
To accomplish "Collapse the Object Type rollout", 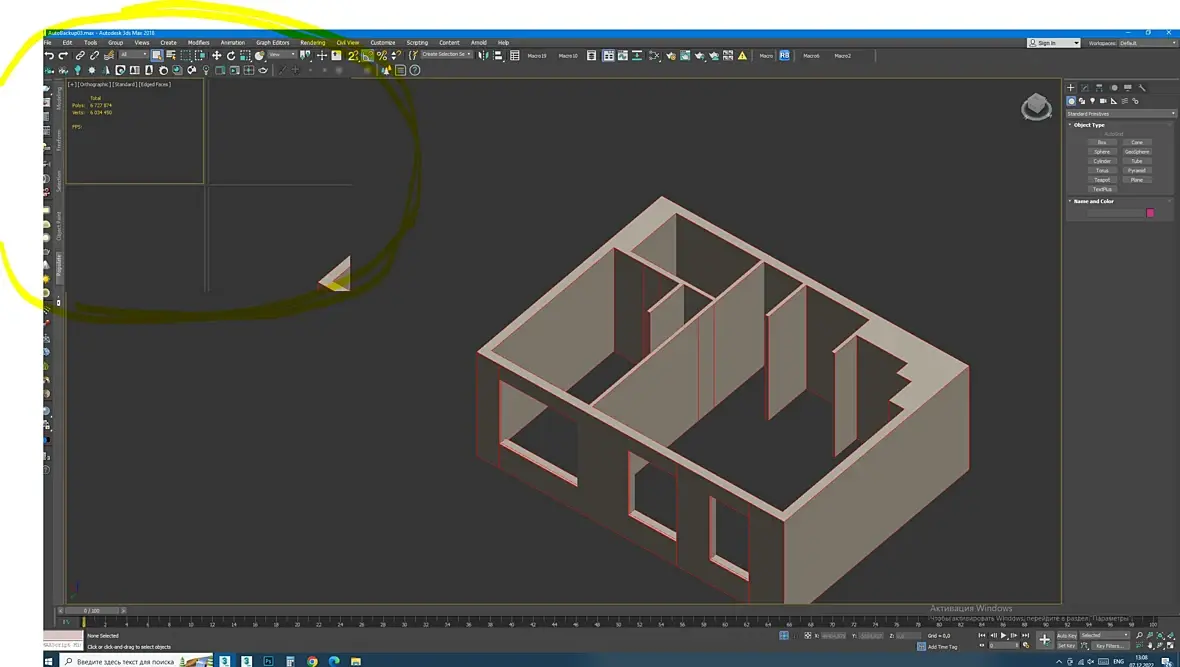I will coord(1089,125).
